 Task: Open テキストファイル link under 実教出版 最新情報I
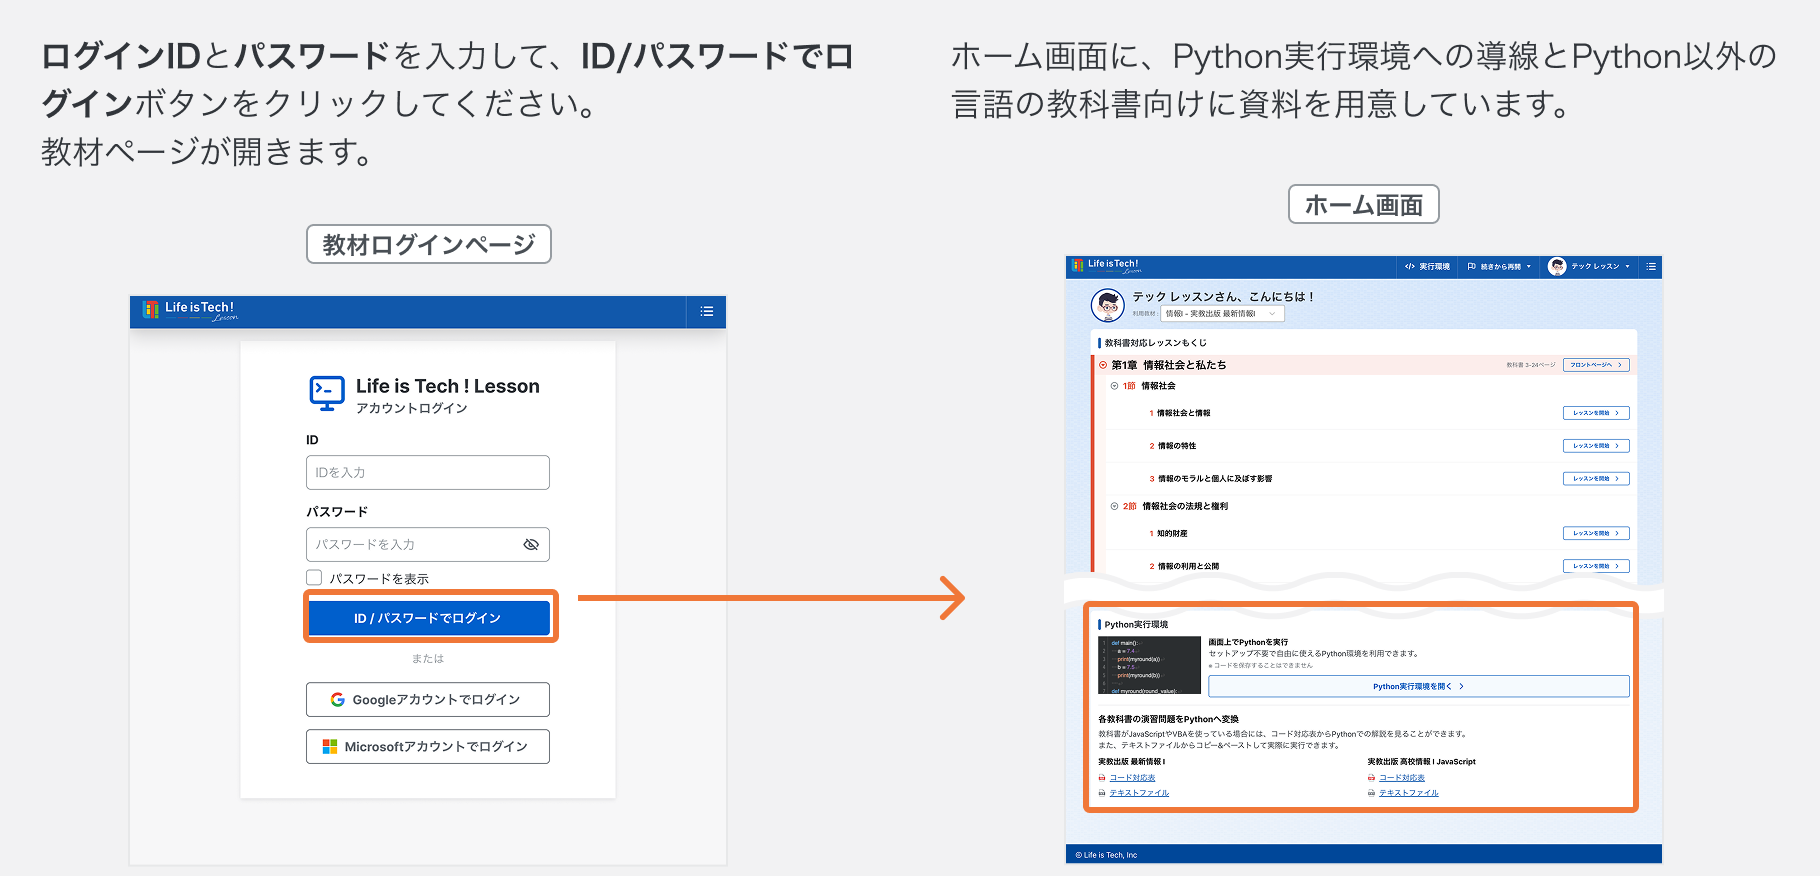tap(1139, 793)
